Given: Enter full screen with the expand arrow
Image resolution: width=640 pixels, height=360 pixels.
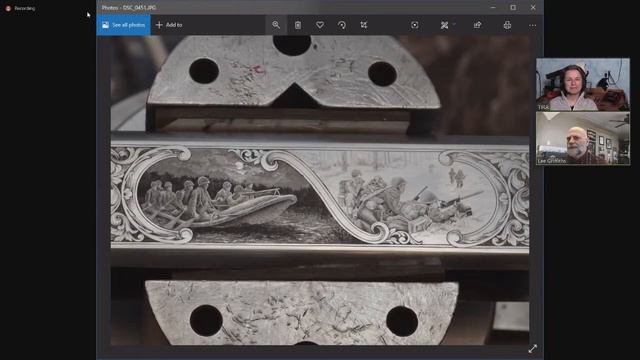Looking at the screenshot, I should pyautogui.click(x=533, y=349).
